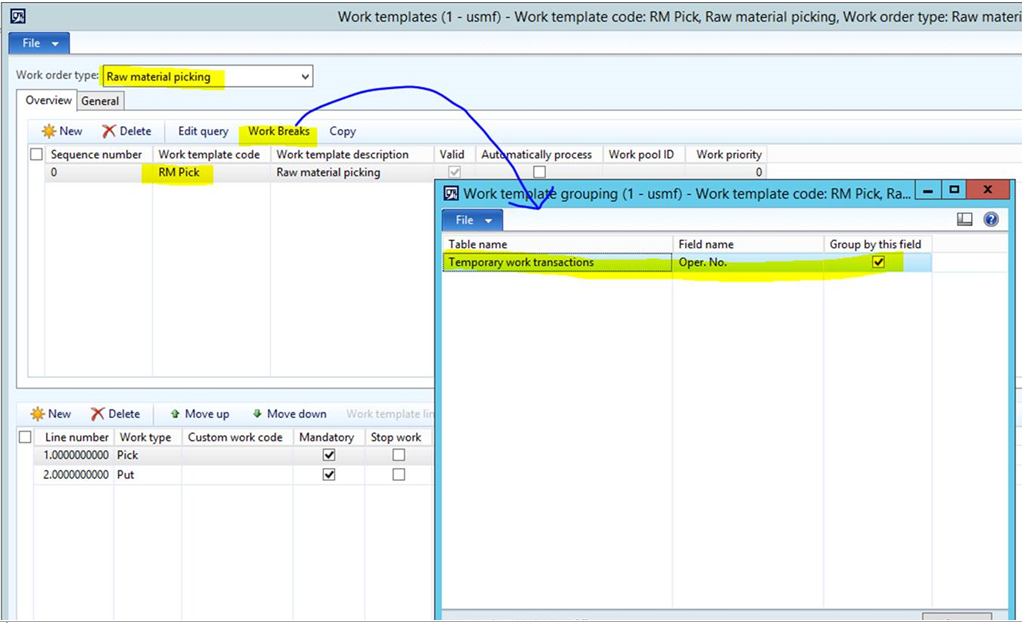The image size is (1022, 623).
Task: Open the Work order type dropdown
Action: click(x=303, y=76)
